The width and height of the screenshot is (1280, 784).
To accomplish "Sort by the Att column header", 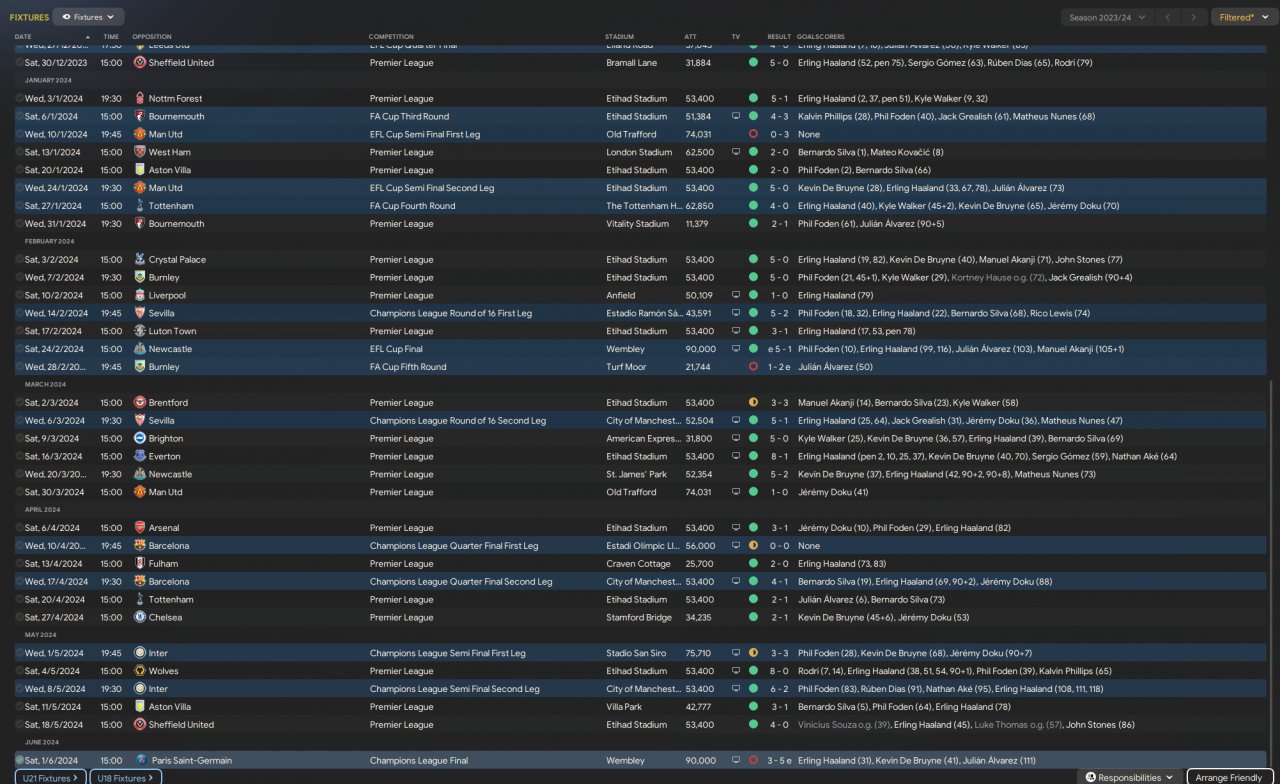I will tap(691, 37).
